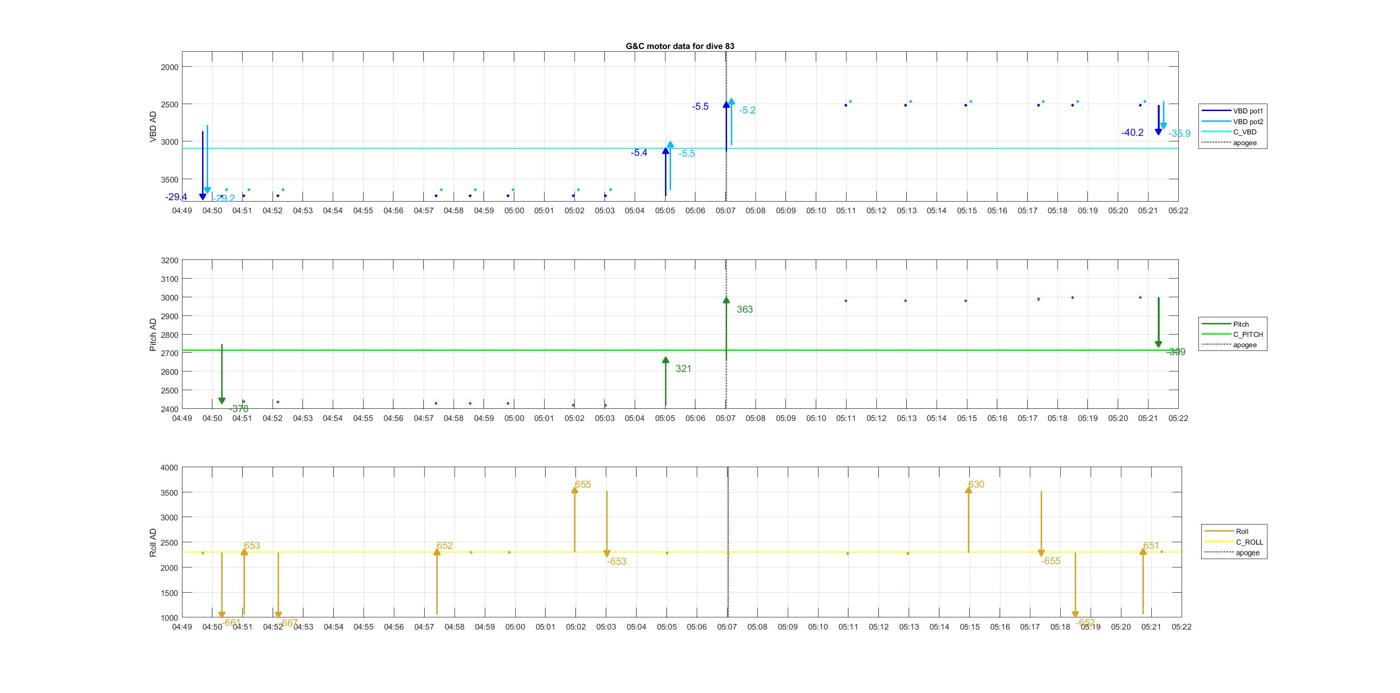The height and width of the screenshot is (693, 1400).
Task: Click 'Pitch' legend entry
Action: (x=1241, y=324)
